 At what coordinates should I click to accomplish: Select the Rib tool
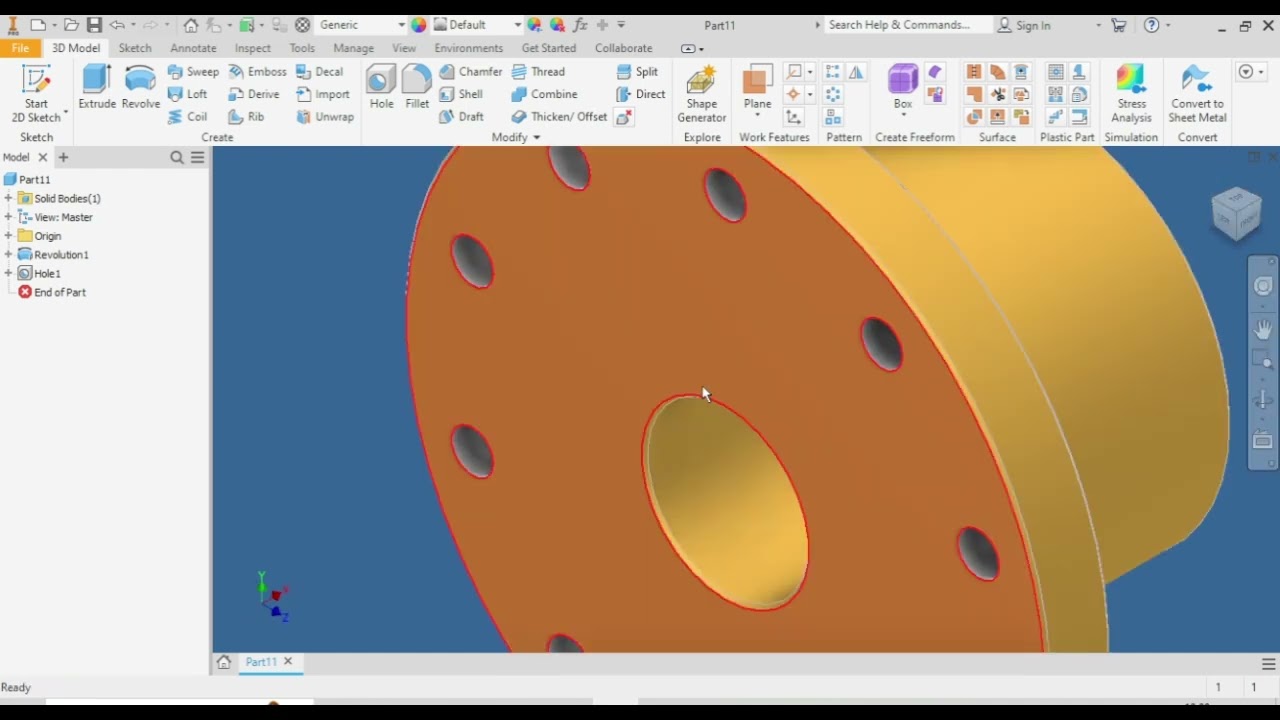[x=246, y=117]
